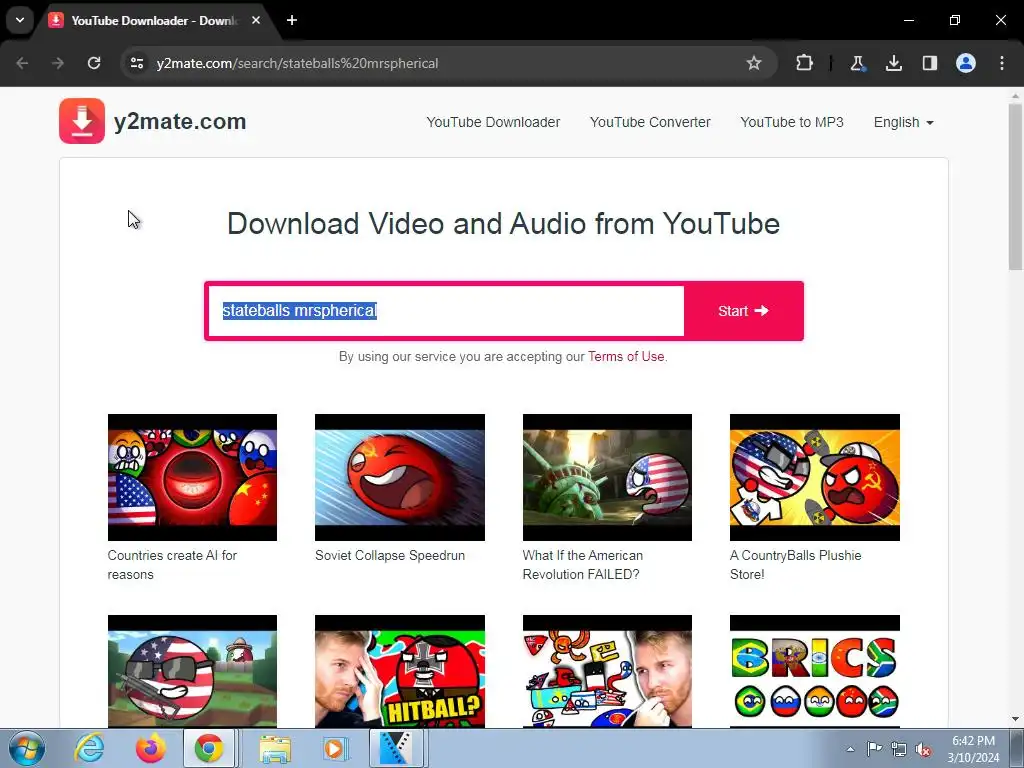Viewport: 1024px width, 768px height.
Task: Open American Revolution FAILED video thumbnail
Action: [607, 477]
